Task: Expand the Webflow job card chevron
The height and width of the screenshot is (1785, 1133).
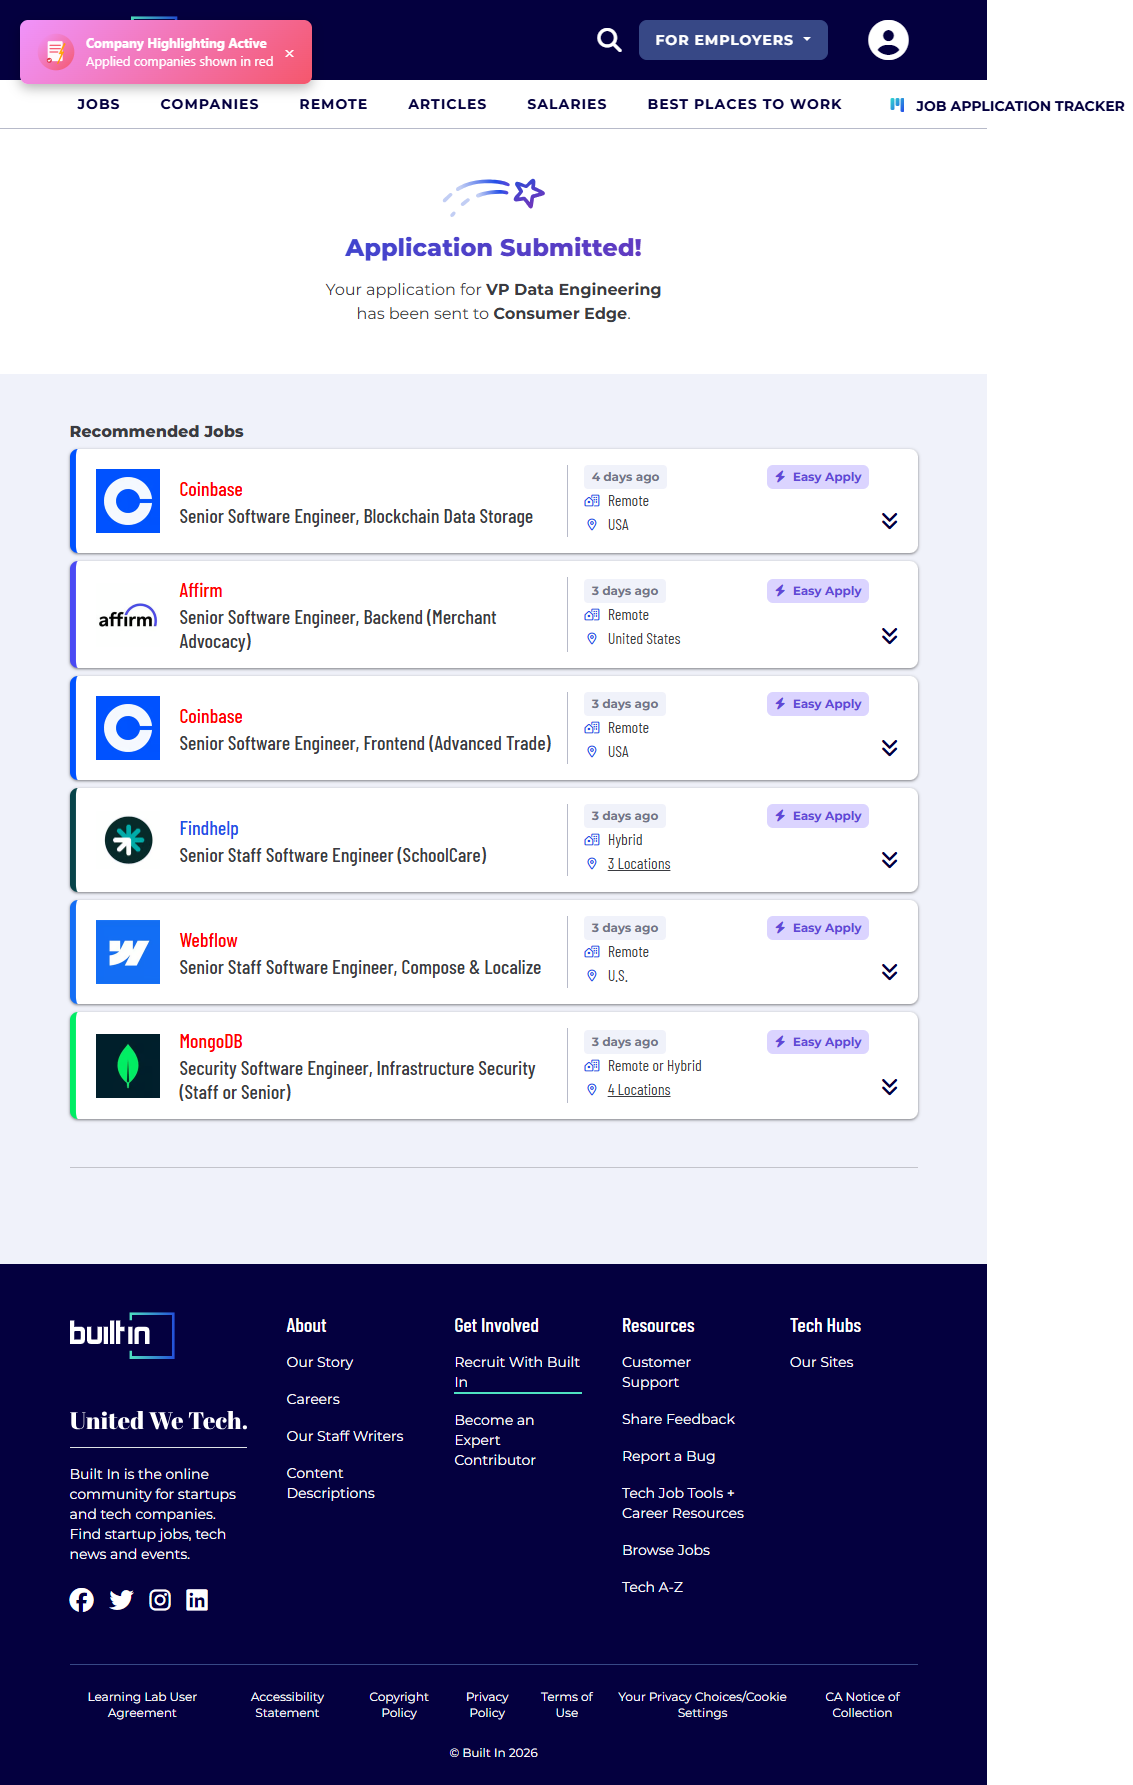Action: tap(889, 972)
